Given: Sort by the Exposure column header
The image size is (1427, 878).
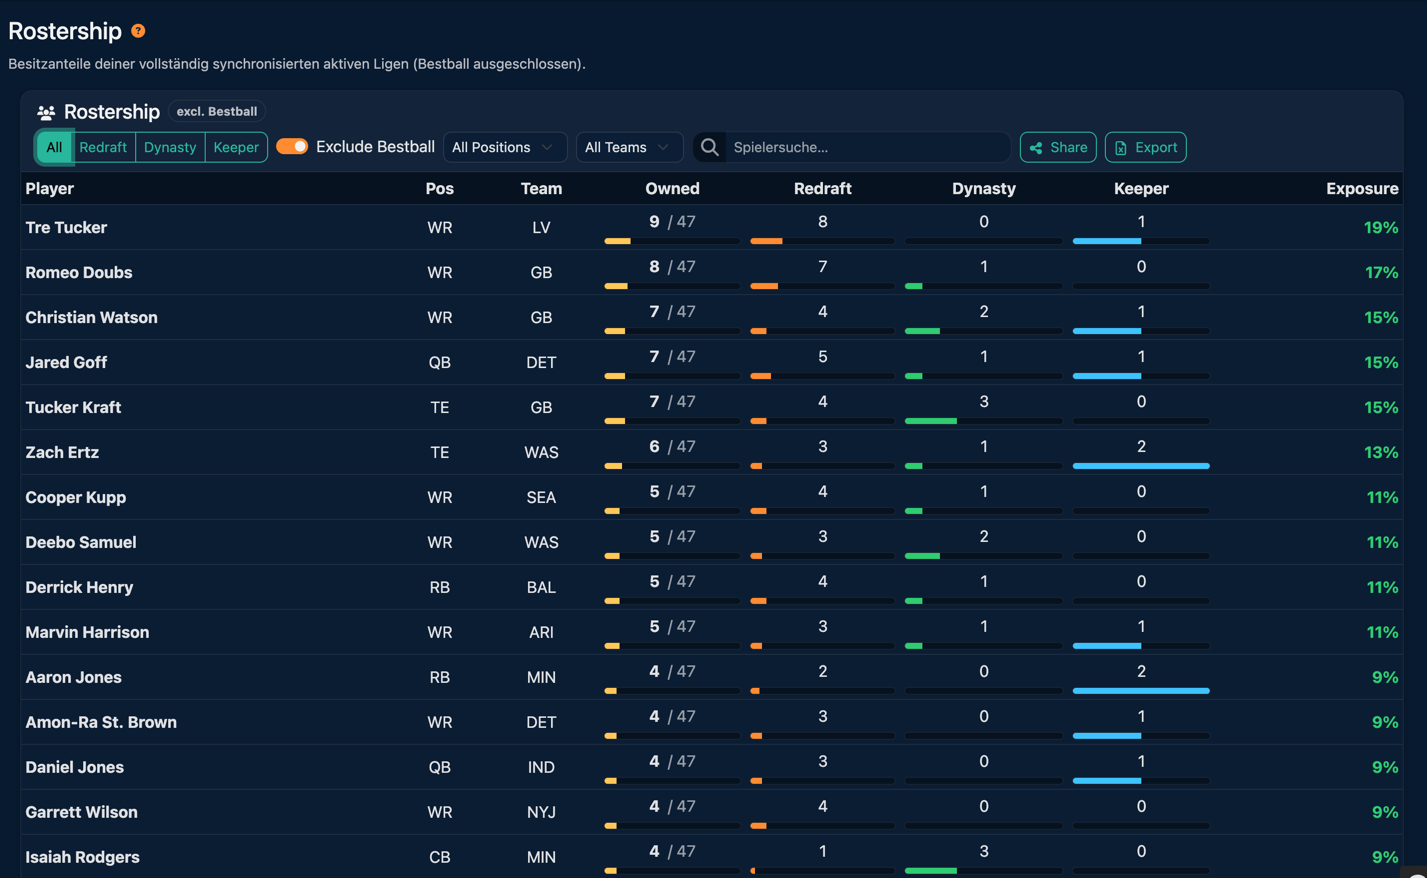Looking at the screenshot, I should (1361, 188).
